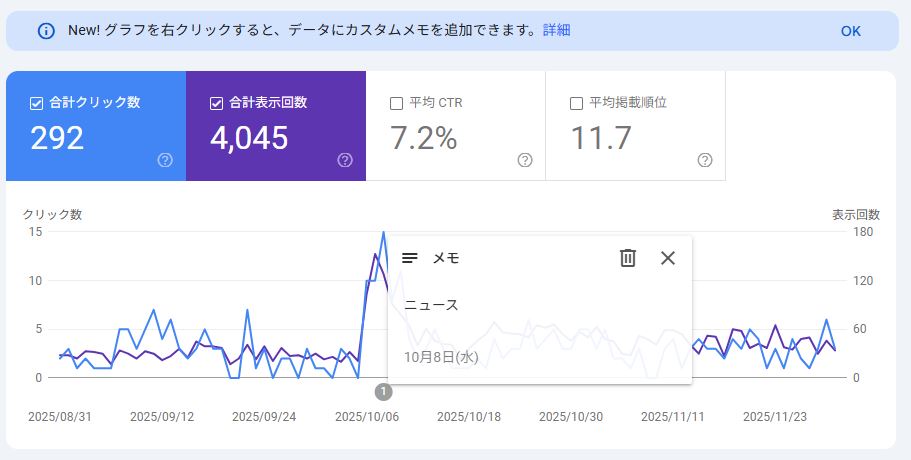This screenshot has height=460, width=911.
Task: Click the help icon on the 合計表示回数 card
Action: (x=345, y=160)
